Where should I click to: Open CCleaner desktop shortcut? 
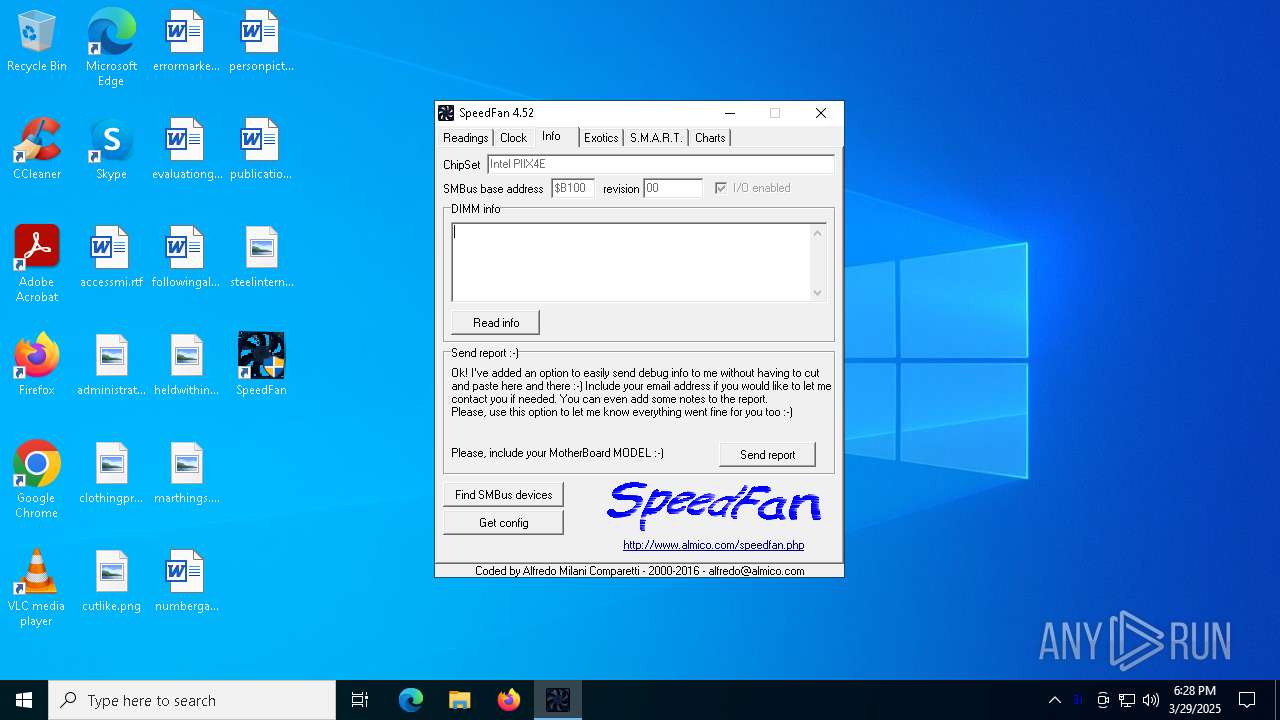(x=37, y=150)
